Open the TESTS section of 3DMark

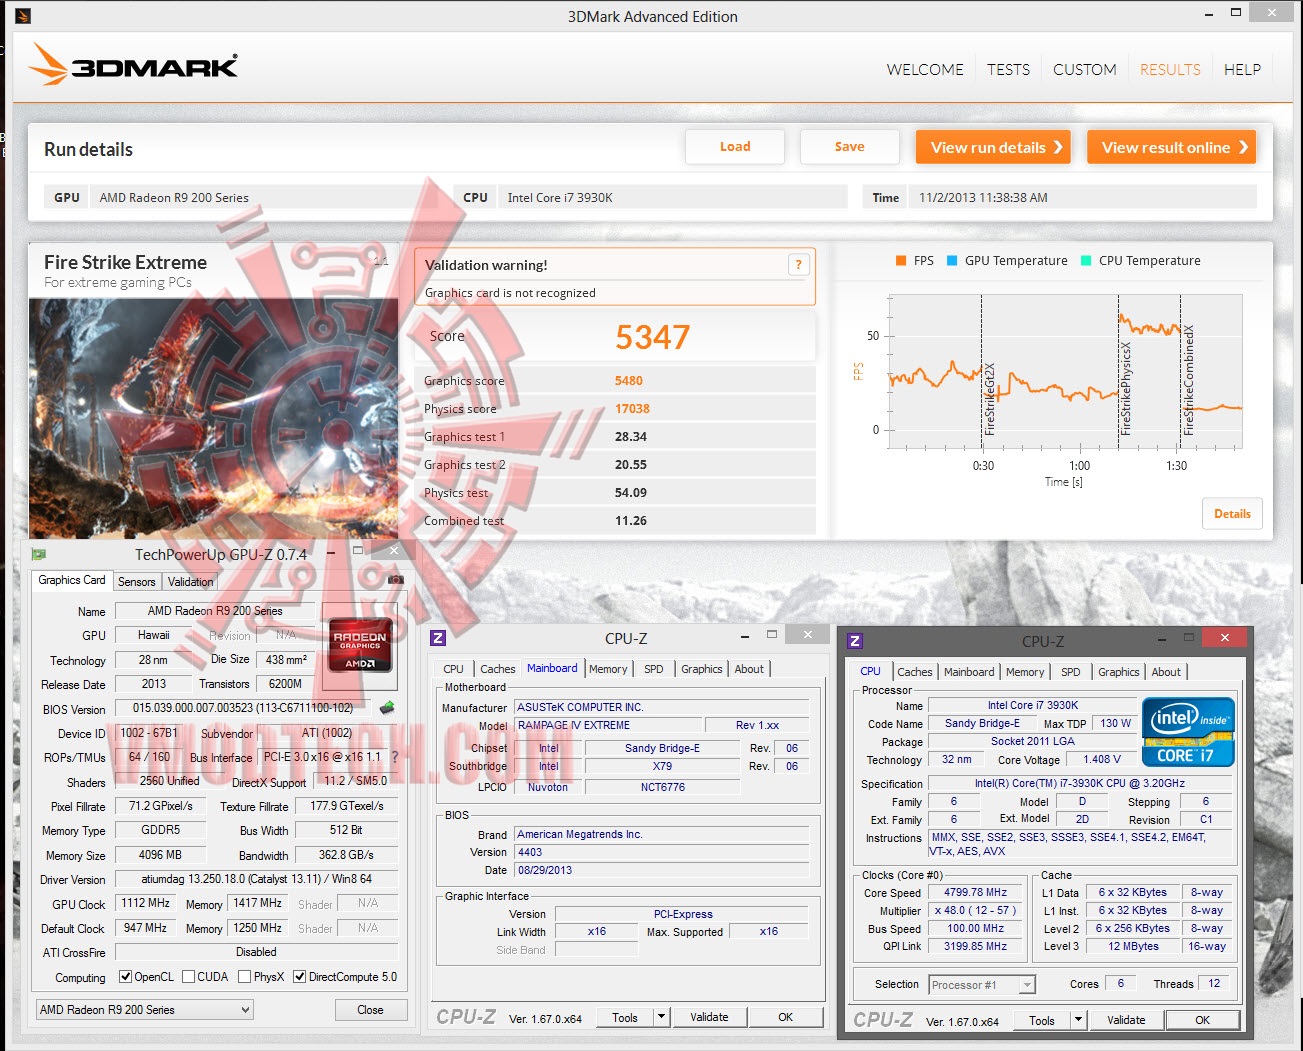pyautogui.click(x=1008, y=70)
